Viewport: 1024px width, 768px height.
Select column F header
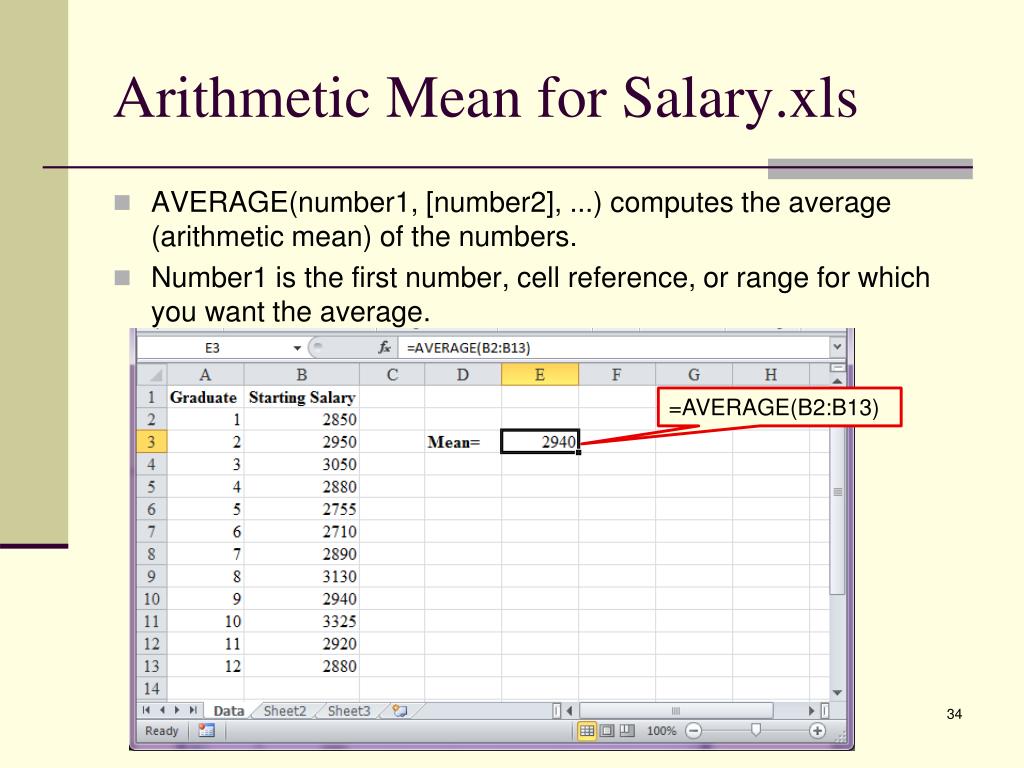point(616,375)
